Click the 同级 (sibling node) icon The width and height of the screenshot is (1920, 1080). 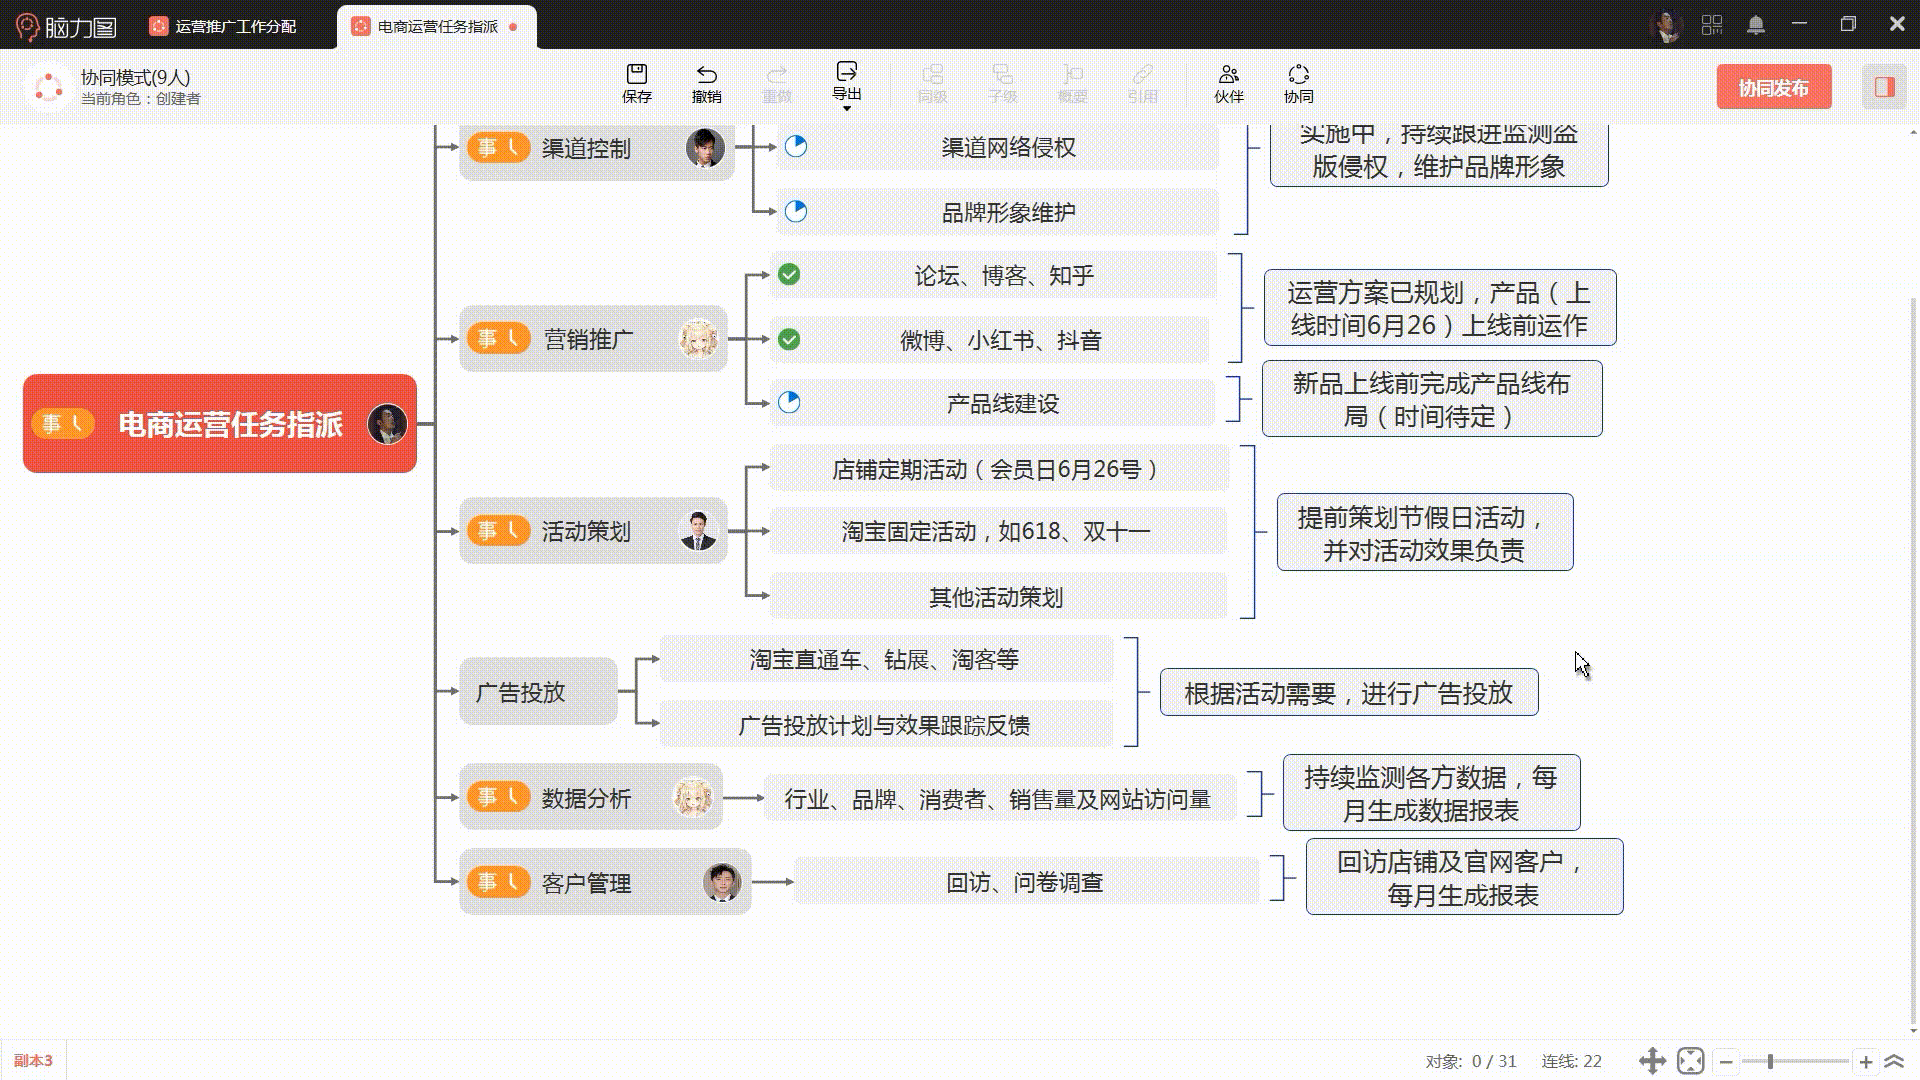932,84
